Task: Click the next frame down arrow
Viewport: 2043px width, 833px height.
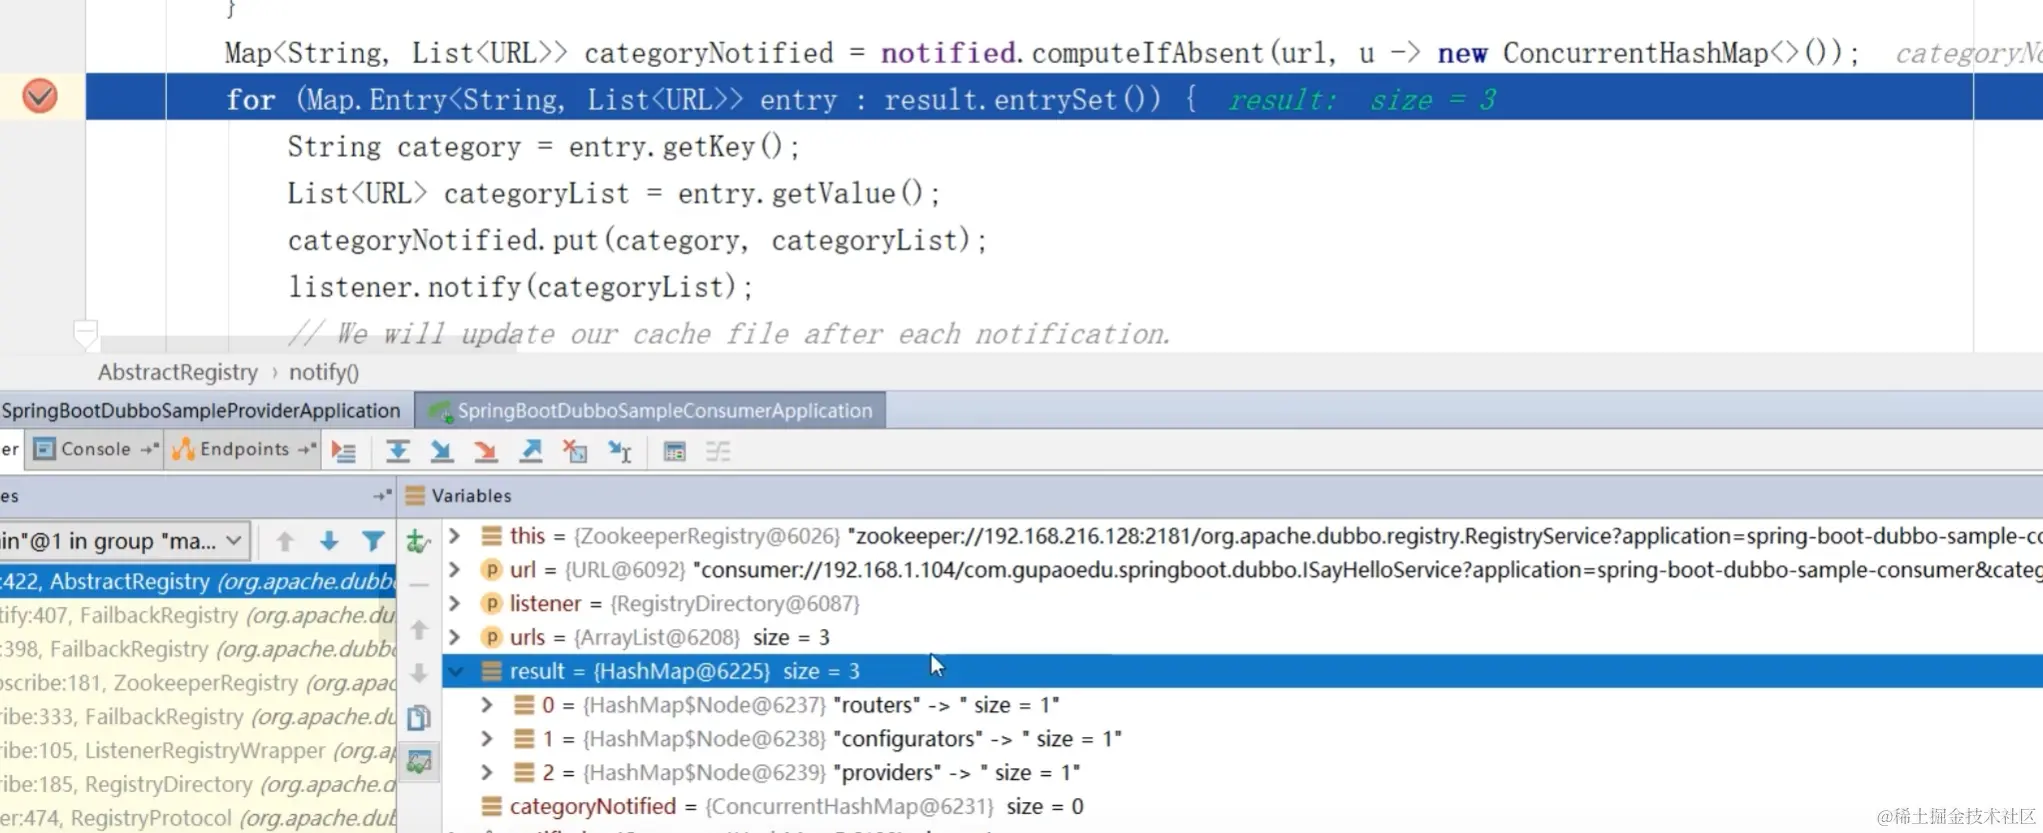Action: pyautogui.click(x=329, y=542)
